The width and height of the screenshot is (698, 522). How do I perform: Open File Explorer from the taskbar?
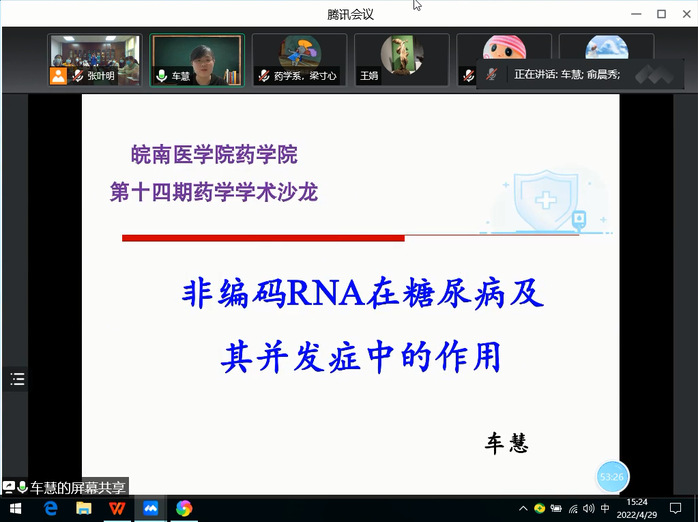point(84,509)
